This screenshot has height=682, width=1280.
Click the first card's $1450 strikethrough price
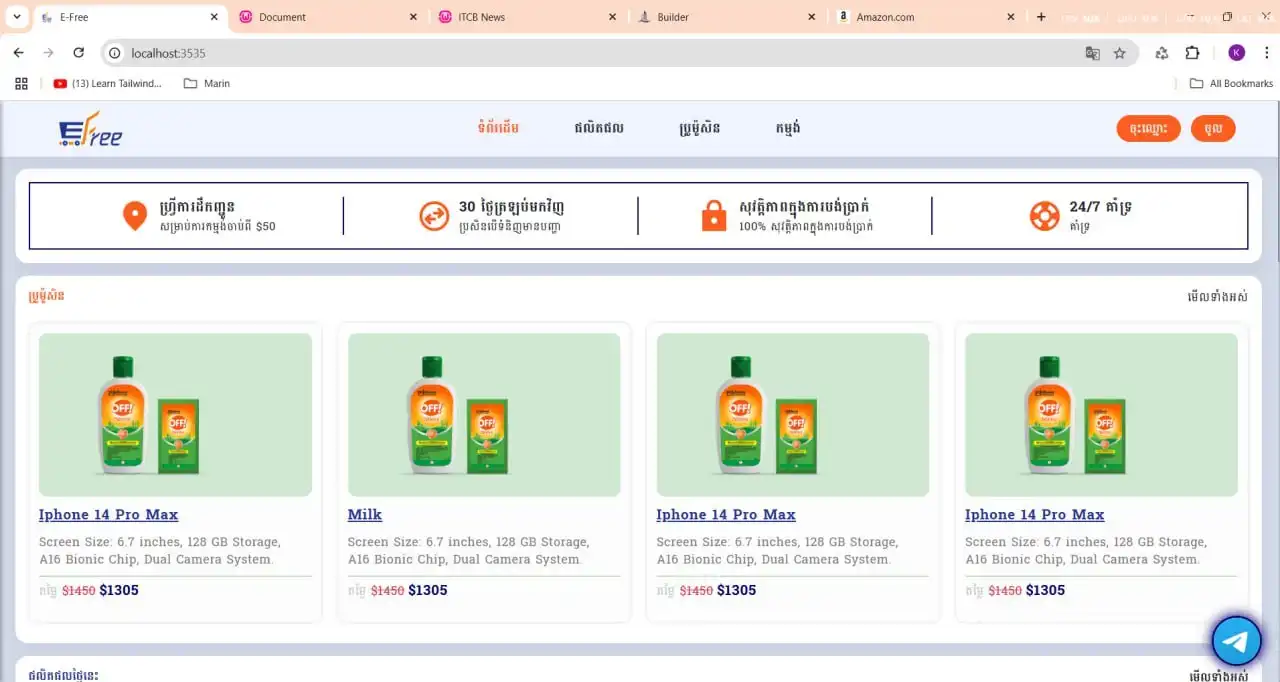(79, 591)
